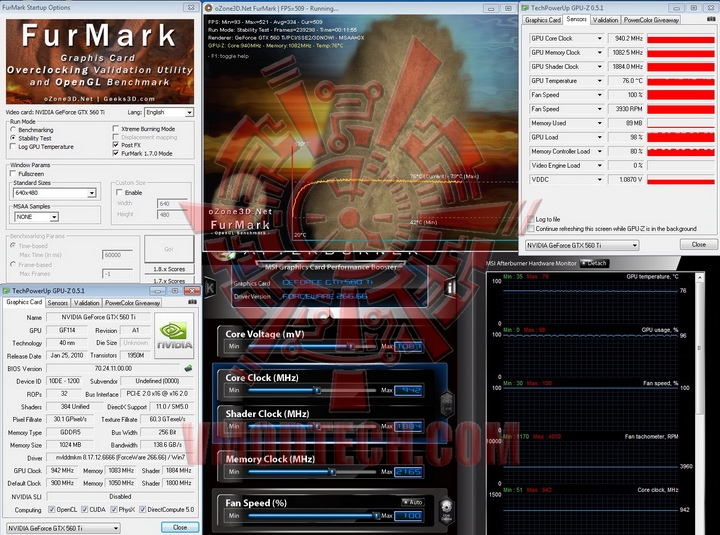Open the VDDC sensor dropdown

(x=599, y=180)
